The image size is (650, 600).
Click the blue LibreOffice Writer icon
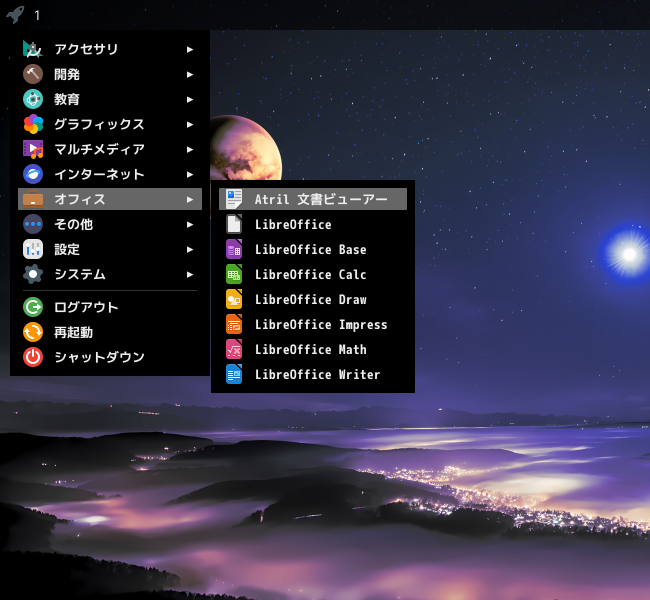(234, 374)
